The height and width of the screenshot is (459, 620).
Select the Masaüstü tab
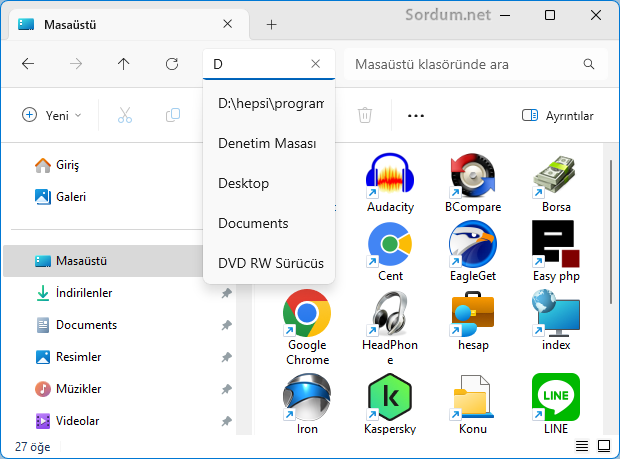(129, 25)
